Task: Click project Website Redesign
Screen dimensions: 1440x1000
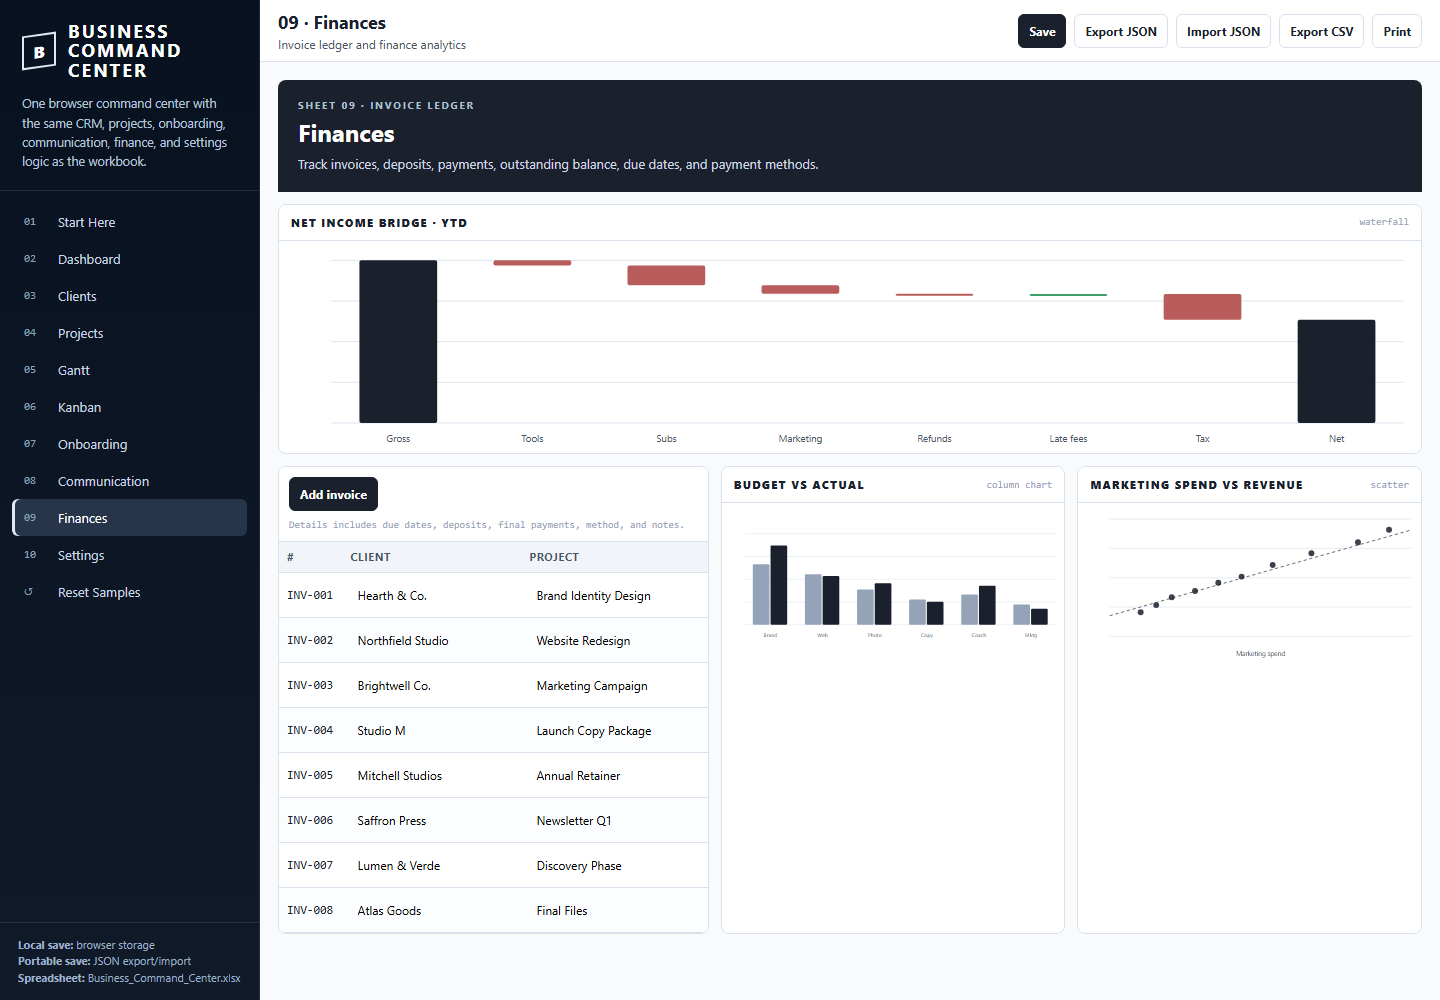Action: (583, 640)
